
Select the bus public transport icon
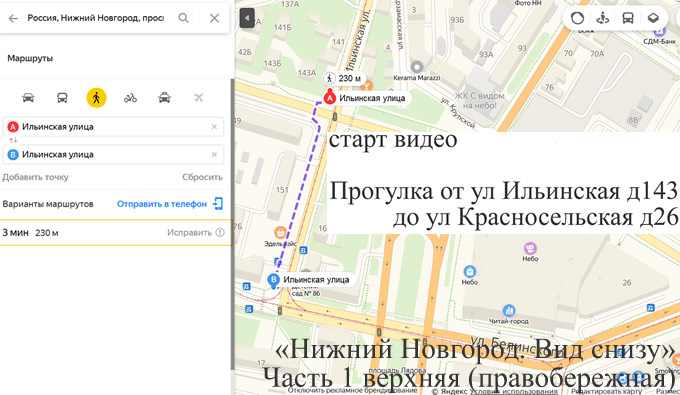tap(62, 98)
